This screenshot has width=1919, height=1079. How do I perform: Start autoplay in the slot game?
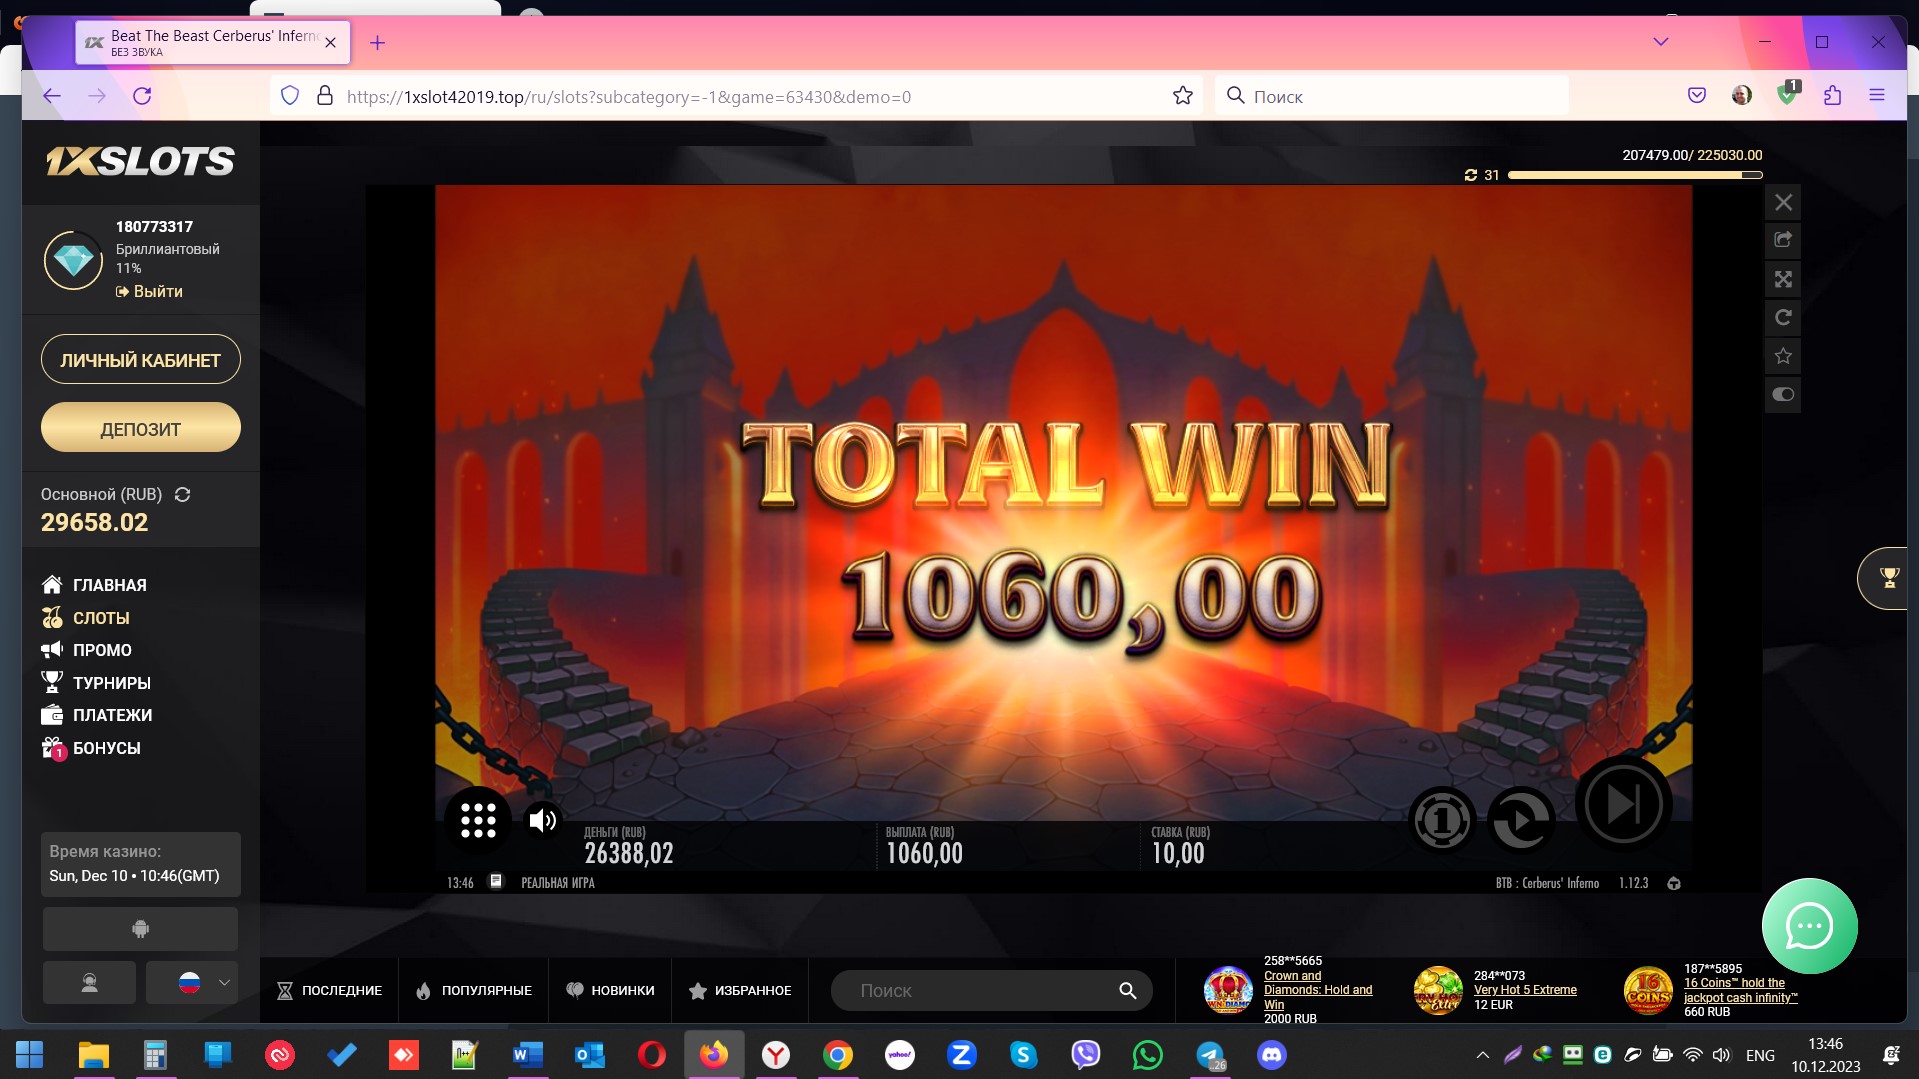(1521, 821)
